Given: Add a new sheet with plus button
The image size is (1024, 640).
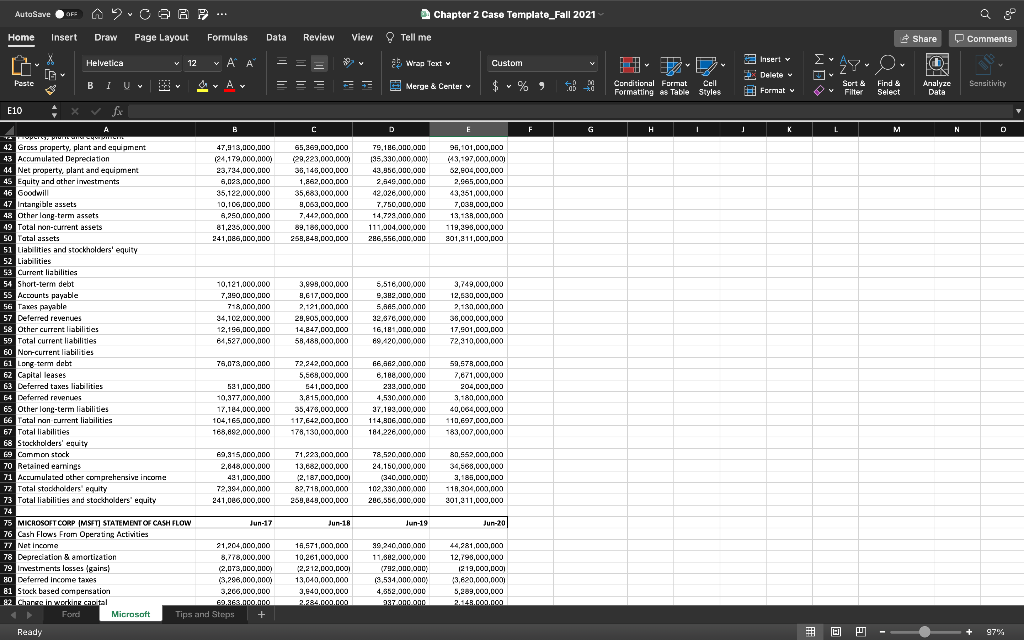Looking at the screenshot, I should [261, 614].
